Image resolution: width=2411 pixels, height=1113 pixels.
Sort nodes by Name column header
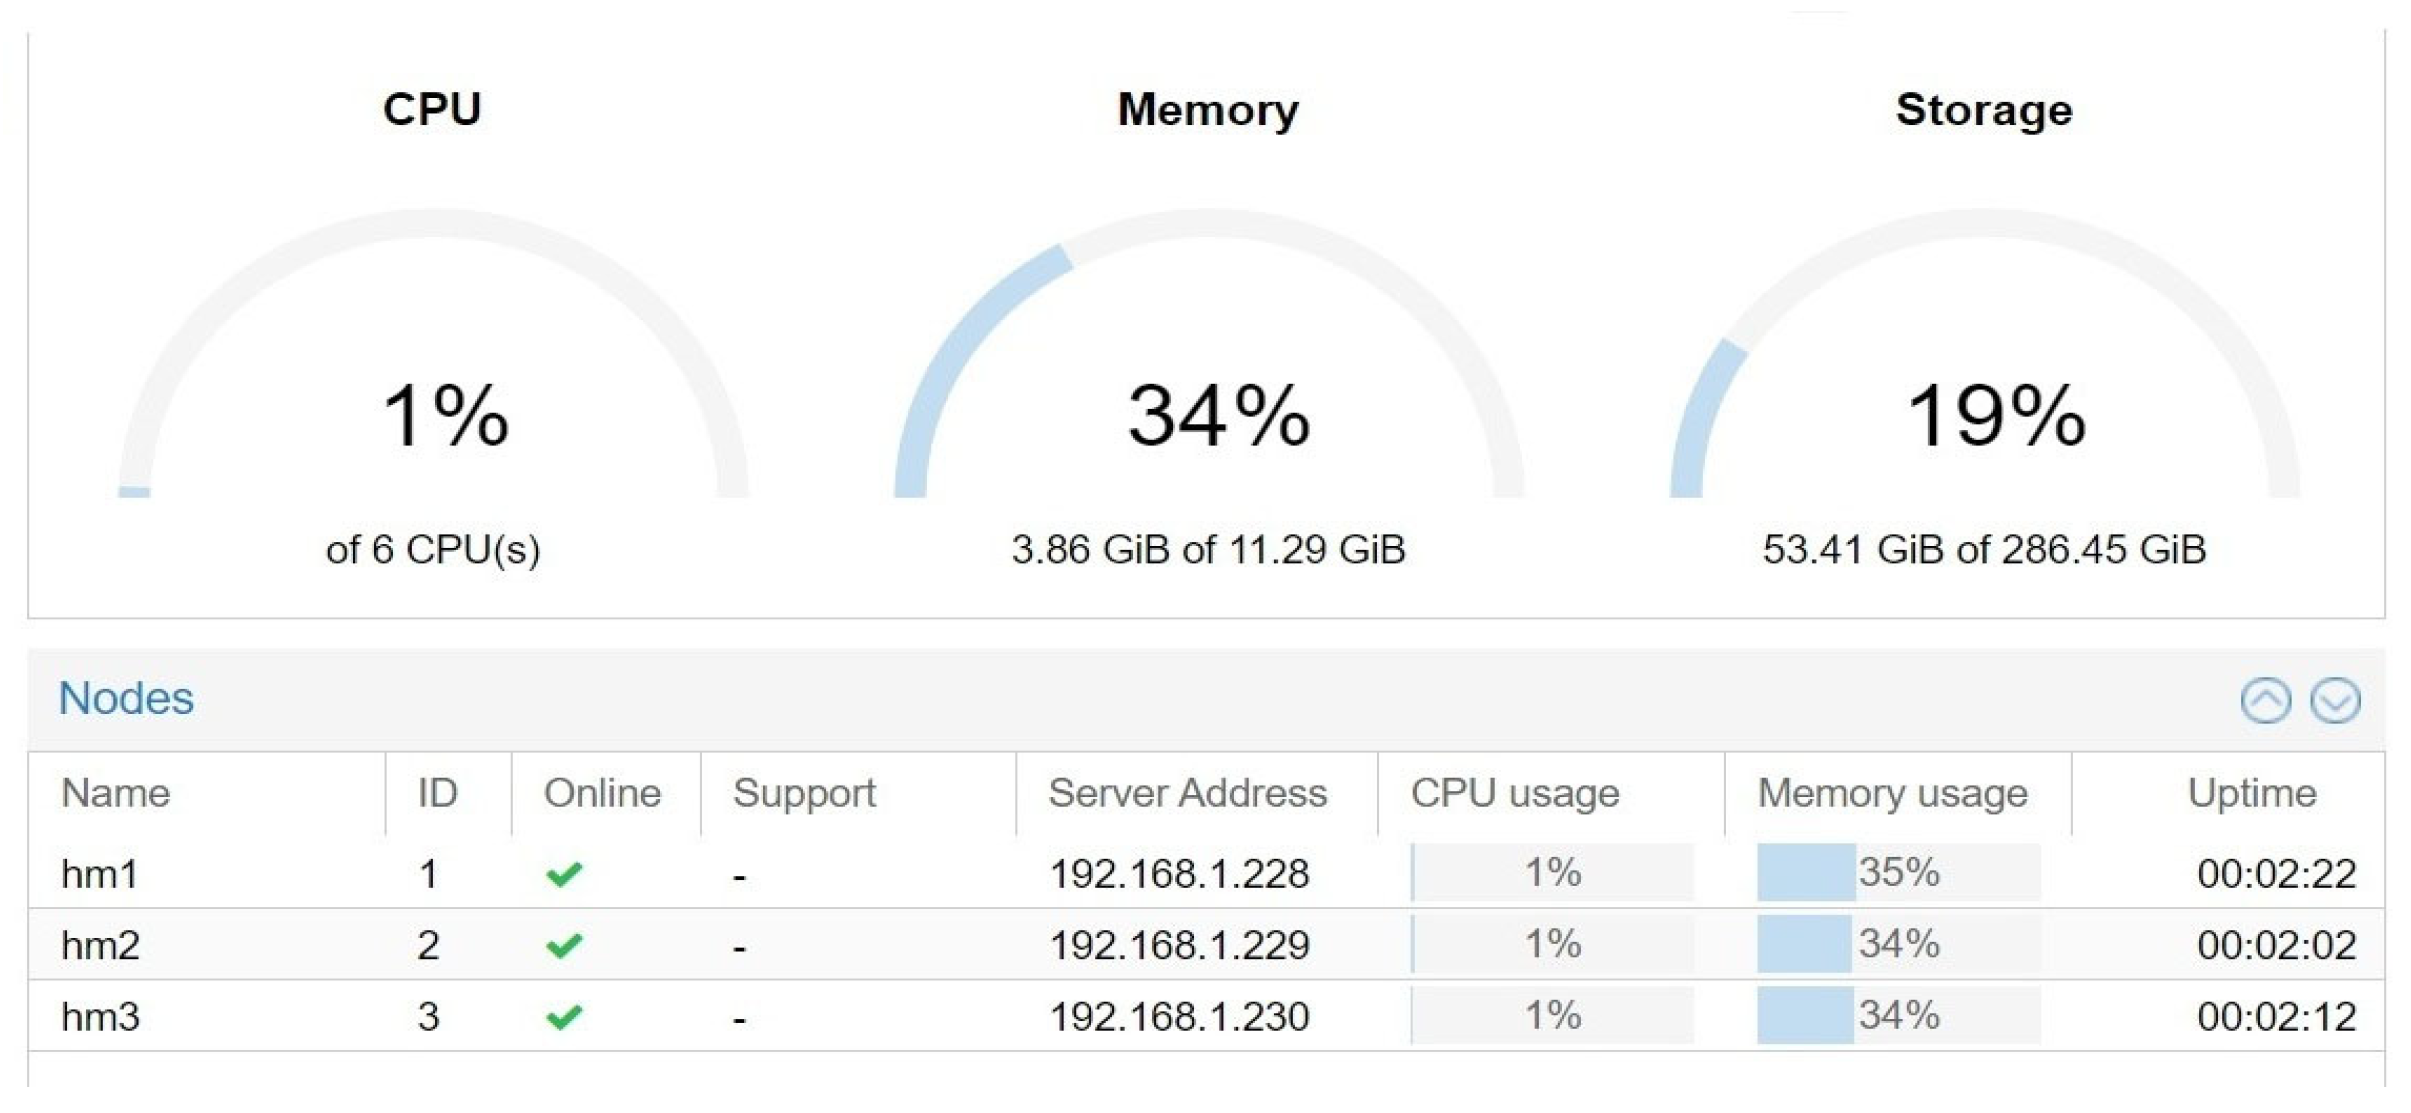(x=116, y=793)
